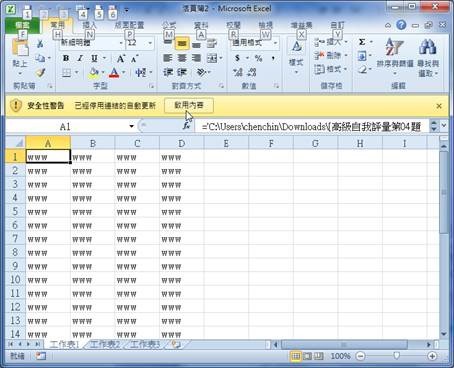Toggle Bold formatting
The image size is (454, 368).
tap(66, 58)
